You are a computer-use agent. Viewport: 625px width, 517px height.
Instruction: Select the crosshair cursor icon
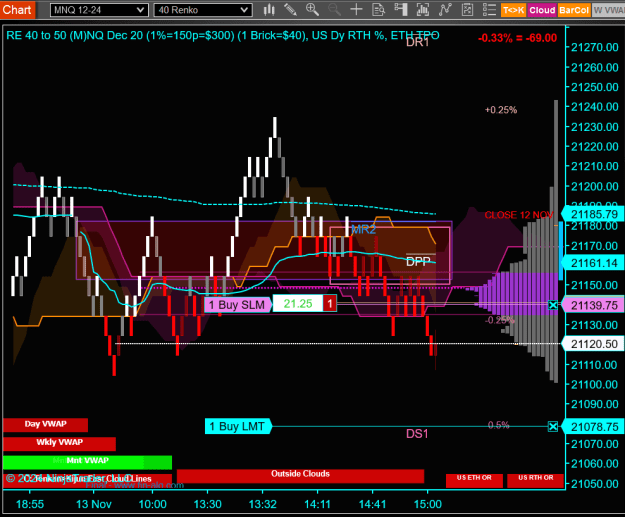(356, 10)
